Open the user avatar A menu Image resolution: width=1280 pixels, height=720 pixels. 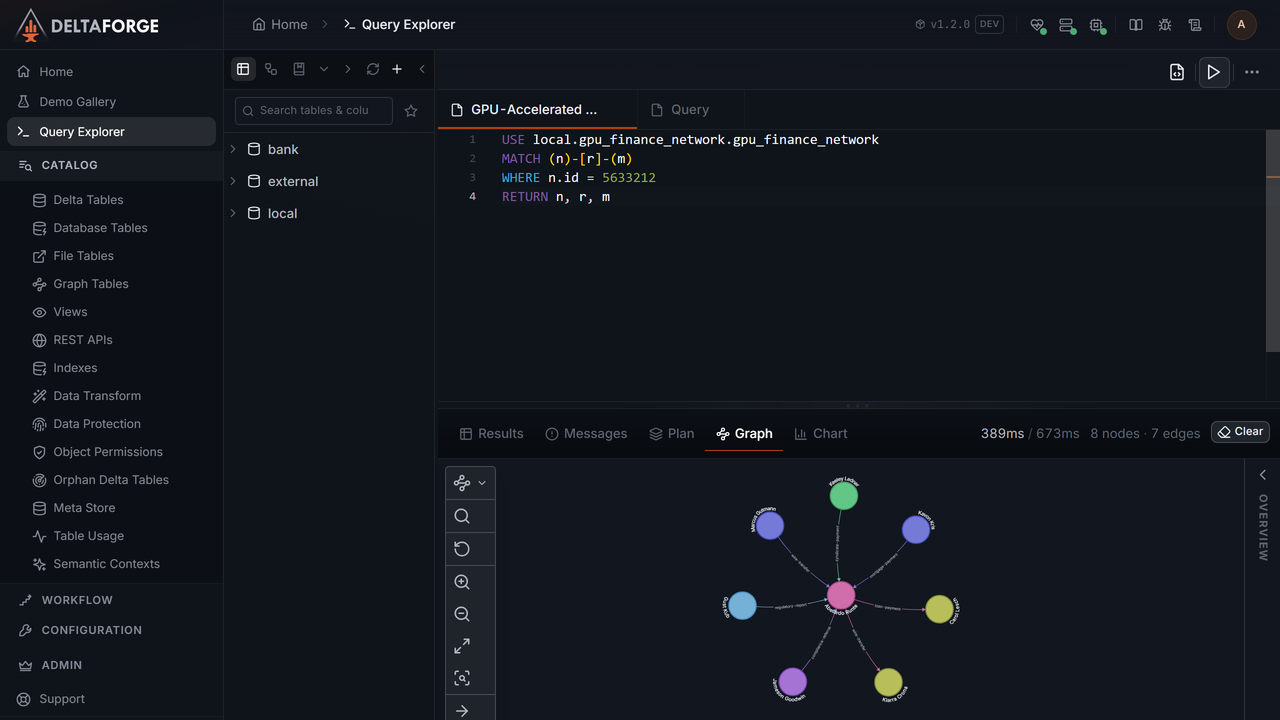1241,25
